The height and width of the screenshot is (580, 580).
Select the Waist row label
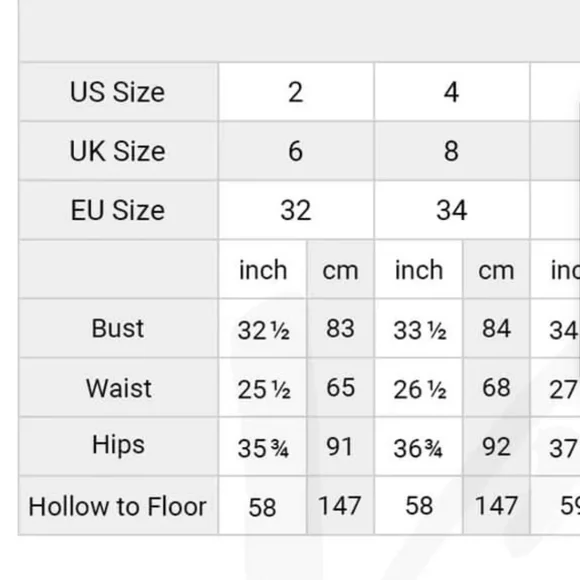[x=118, y=388]
